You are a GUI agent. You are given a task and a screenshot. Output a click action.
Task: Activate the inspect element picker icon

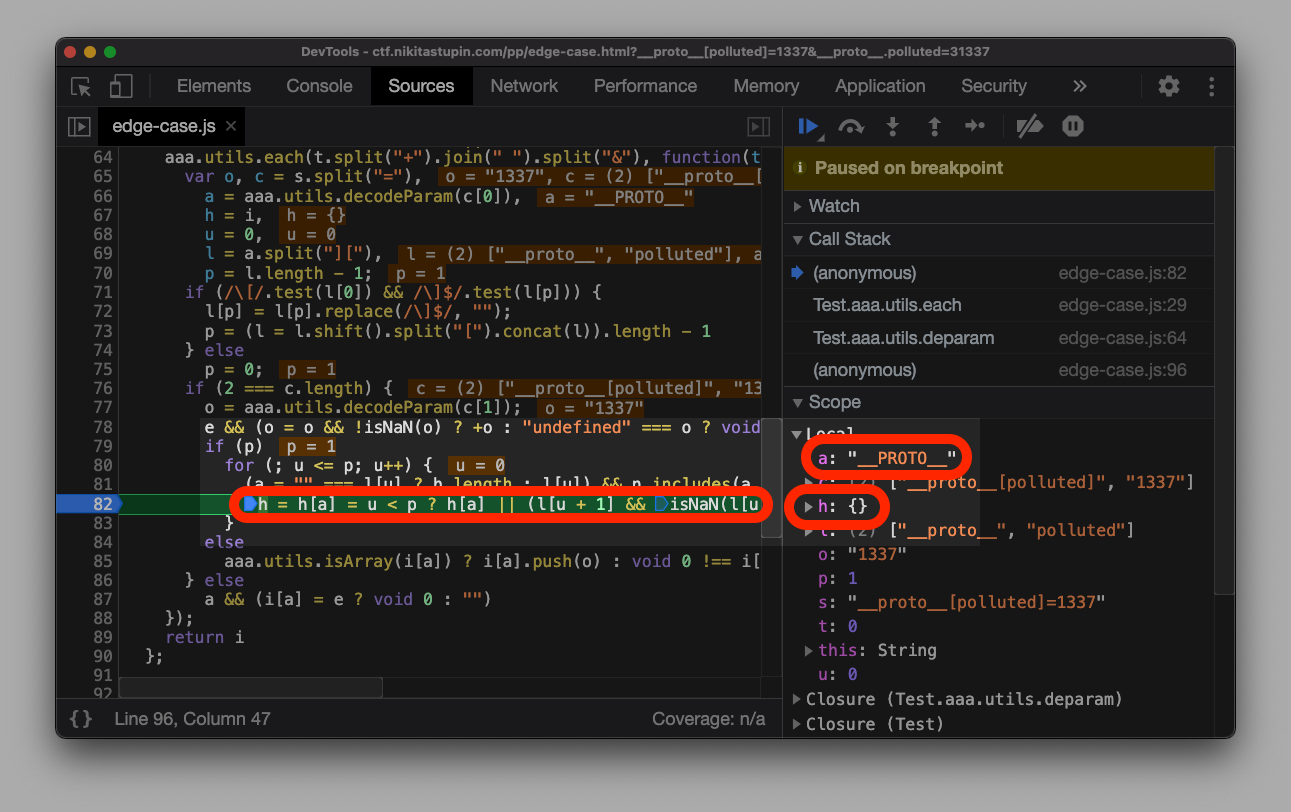(82, 87)
